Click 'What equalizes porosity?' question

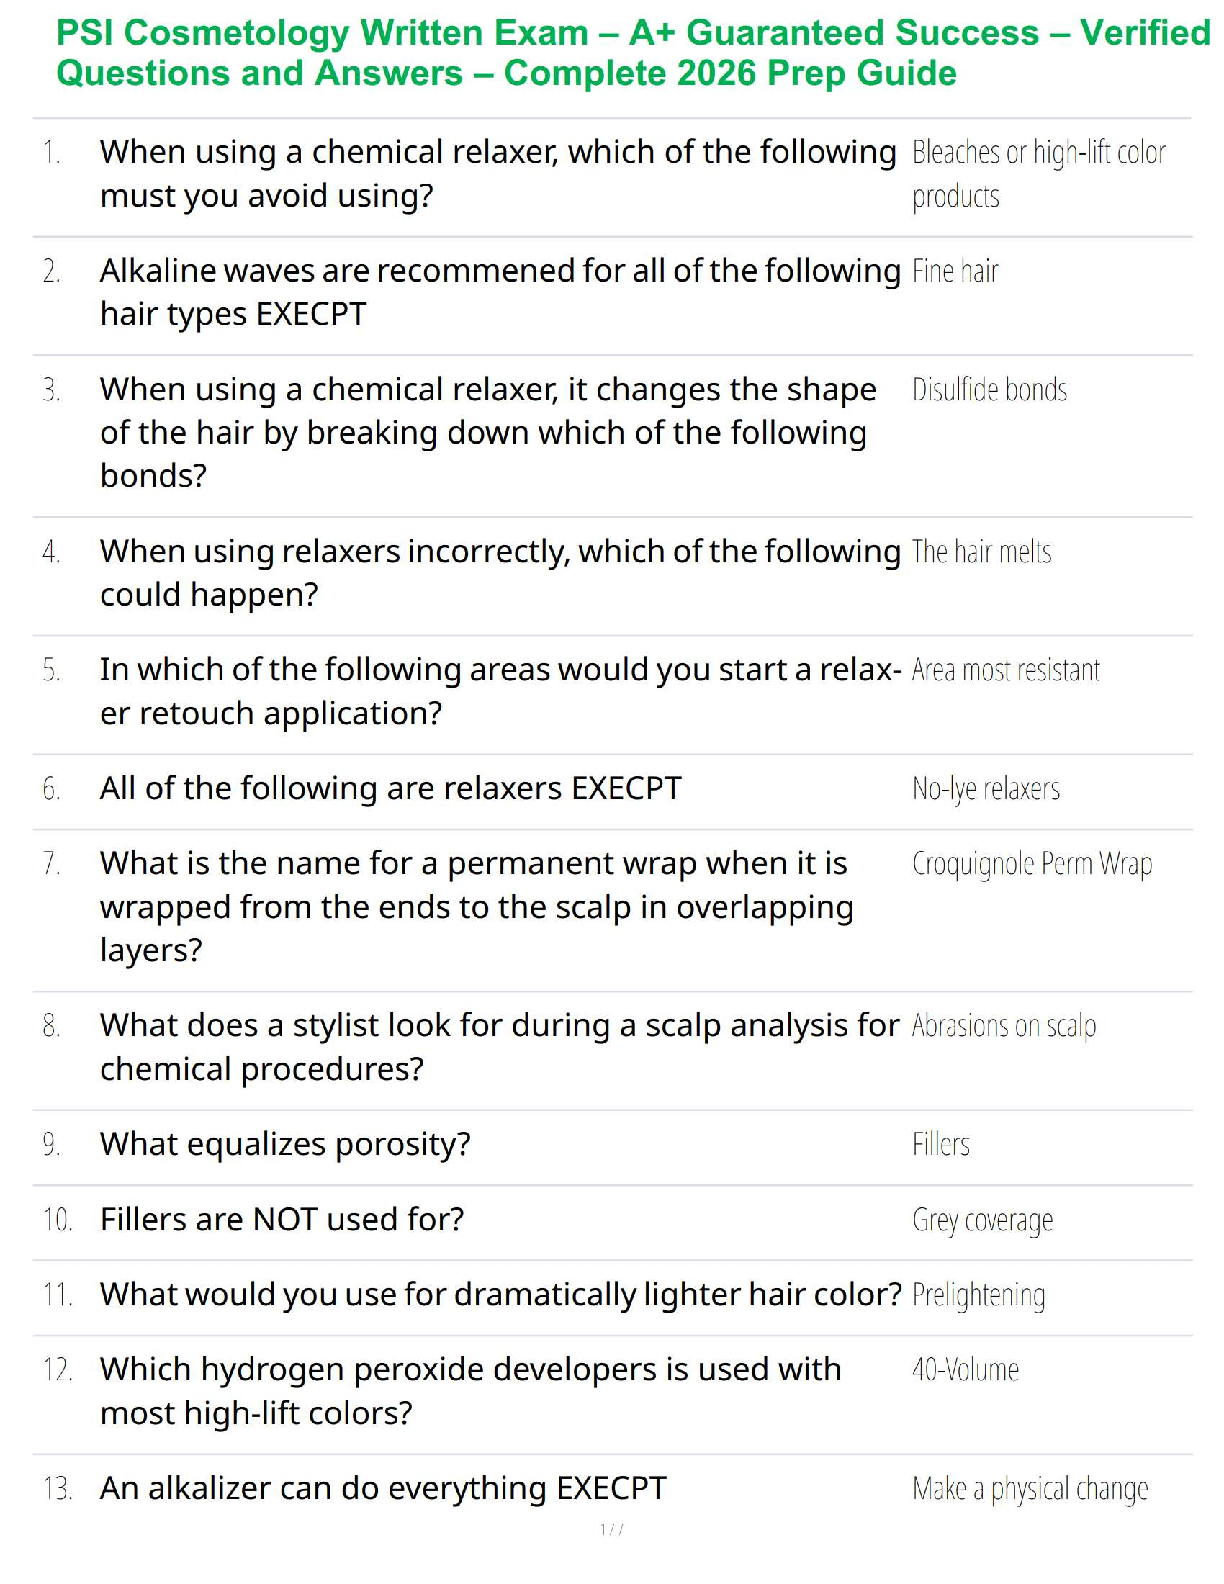coord(285,1144)
